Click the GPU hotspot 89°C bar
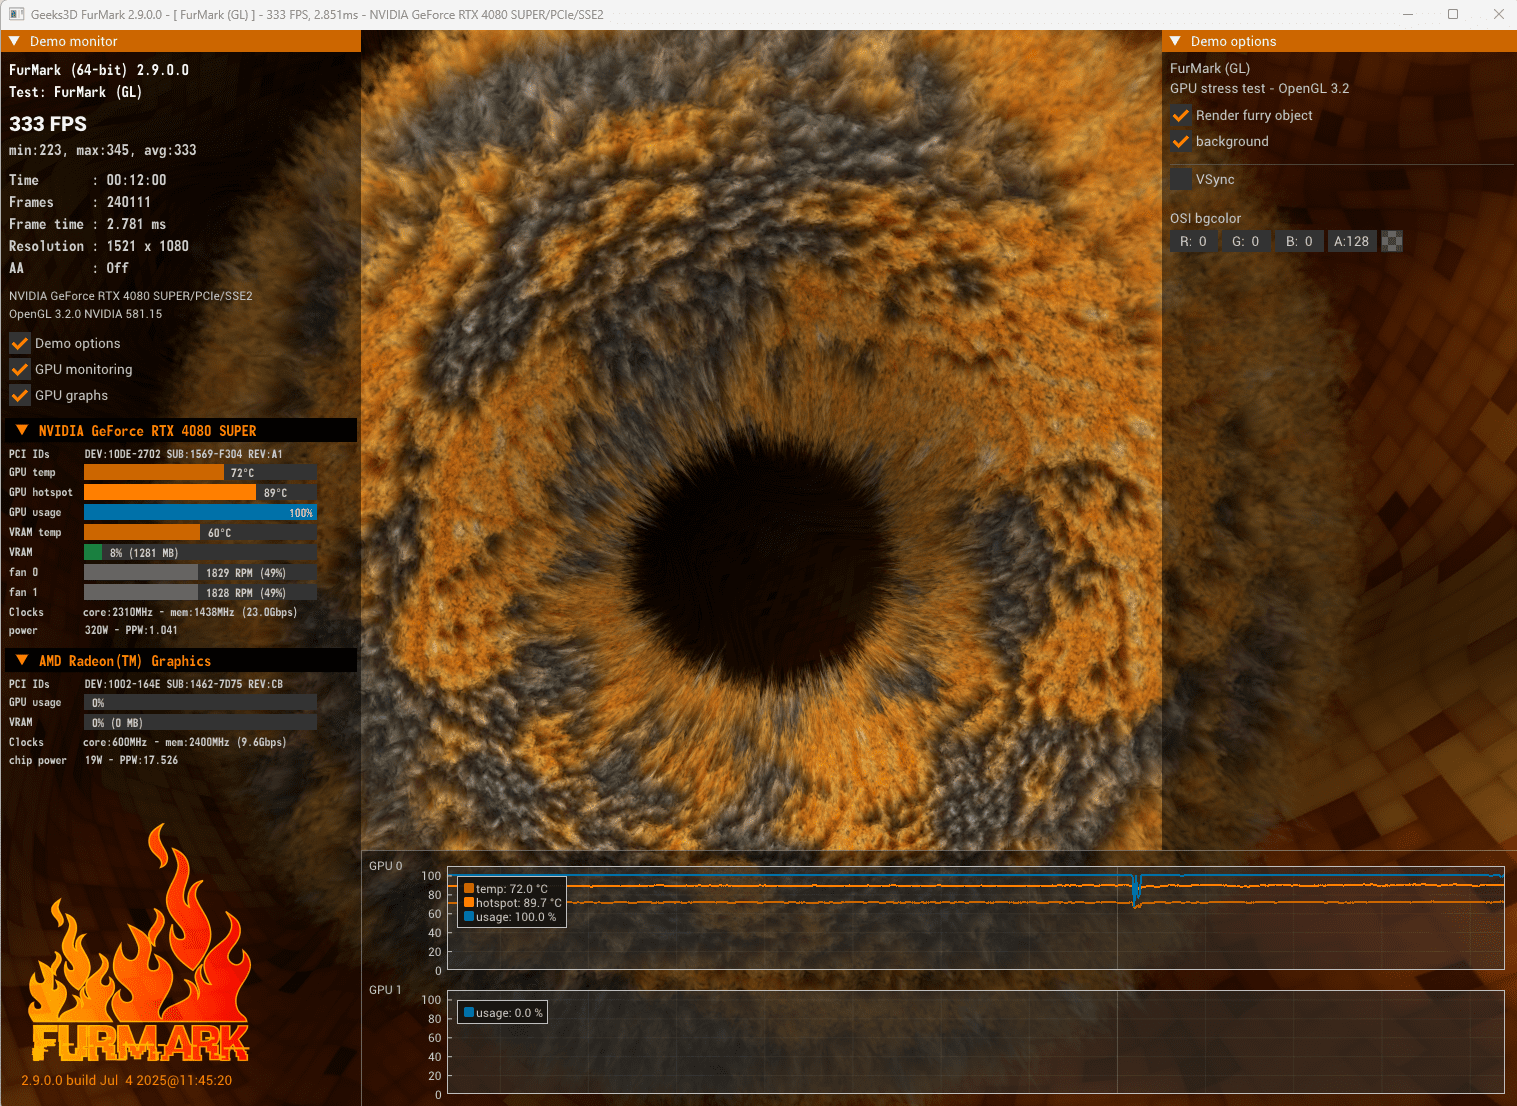 click(200, 492)
